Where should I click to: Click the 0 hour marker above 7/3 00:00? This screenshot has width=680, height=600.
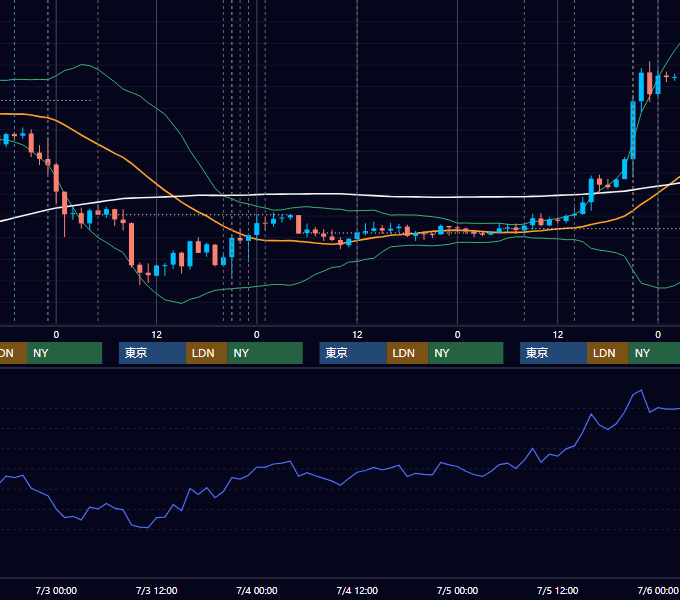point(56,335)
